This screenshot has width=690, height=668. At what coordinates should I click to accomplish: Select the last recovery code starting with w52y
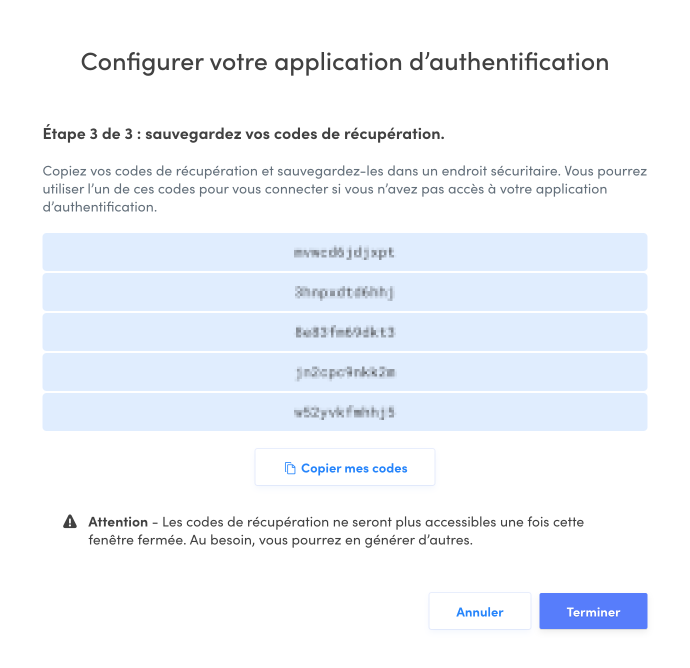coord(344,412)
